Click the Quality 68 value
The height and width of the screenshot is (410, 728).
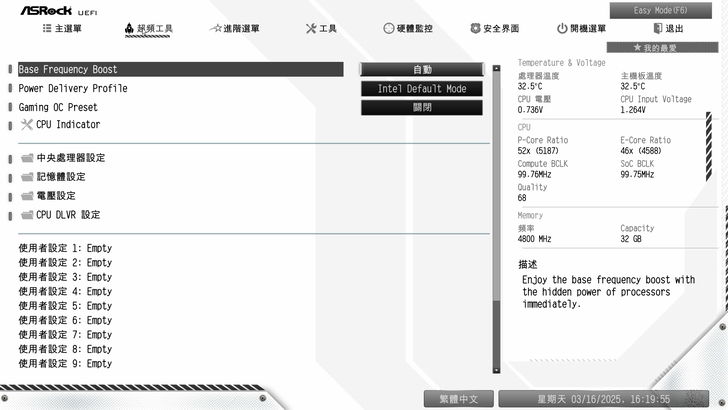click(x=522, y=198)
